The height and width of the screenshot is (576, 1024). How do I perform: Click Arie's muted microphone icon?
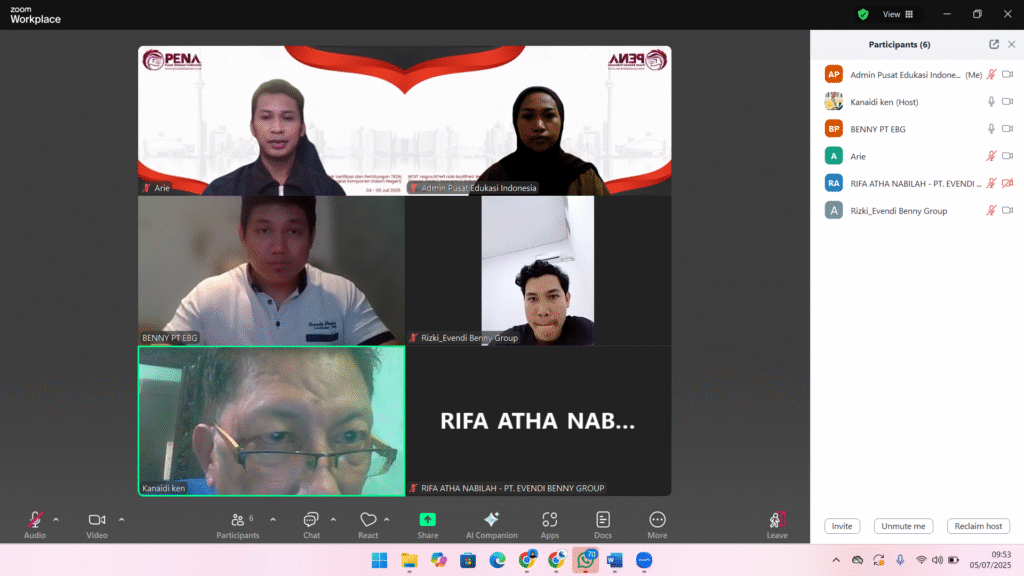click(x=991, y=156)
